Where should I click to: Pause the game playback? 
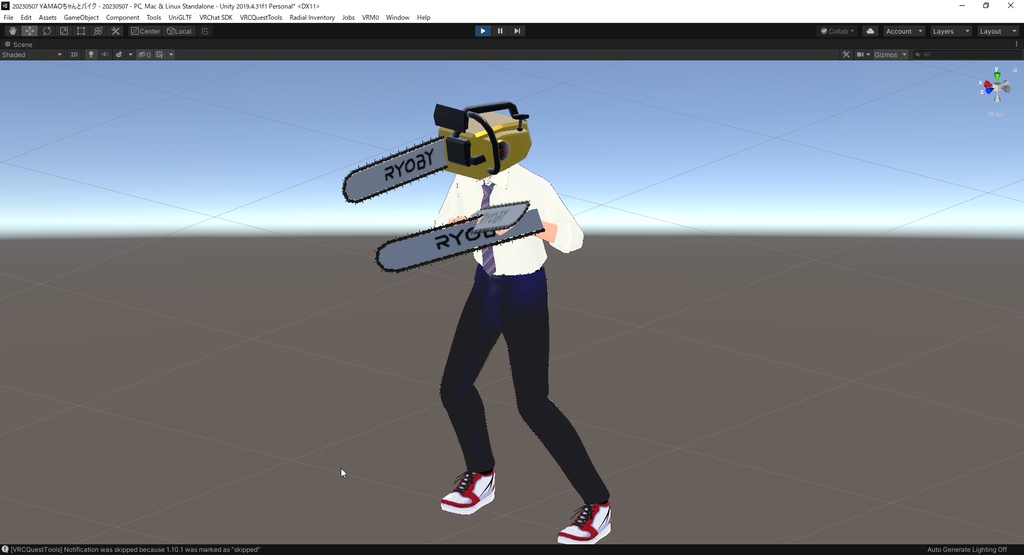[x=500, y=31]
